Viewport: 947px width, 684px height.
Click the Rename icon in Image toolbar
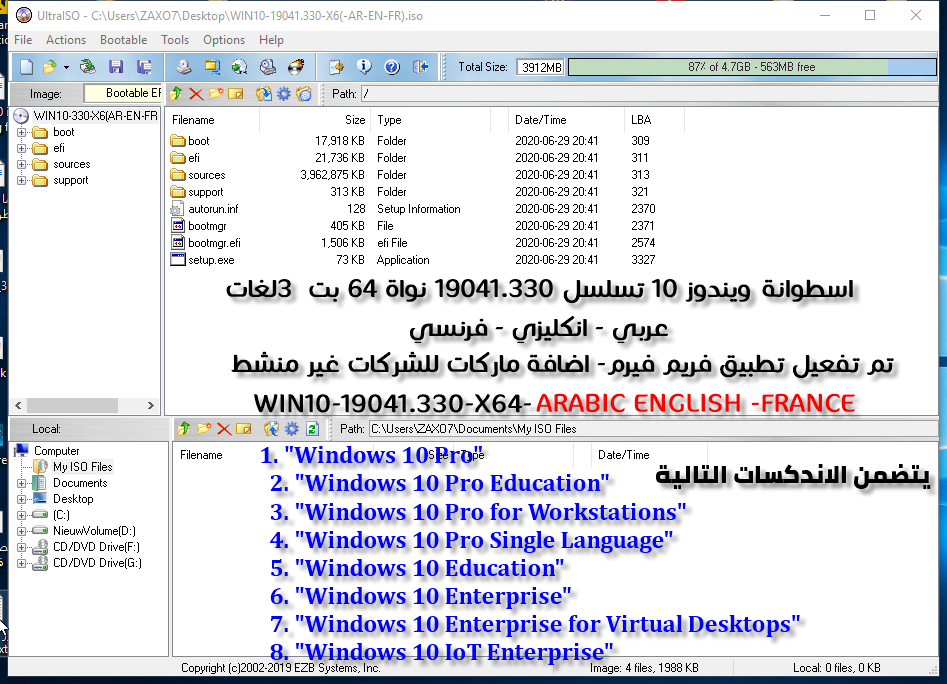tap(236, 94)
